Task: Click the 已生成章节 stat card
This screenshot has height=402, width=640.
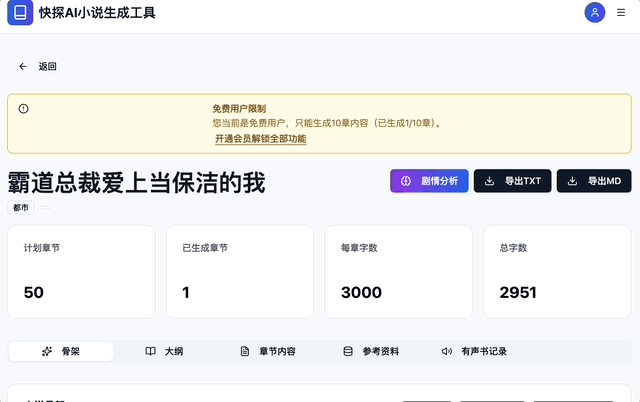Action: [x=240, y=271]
